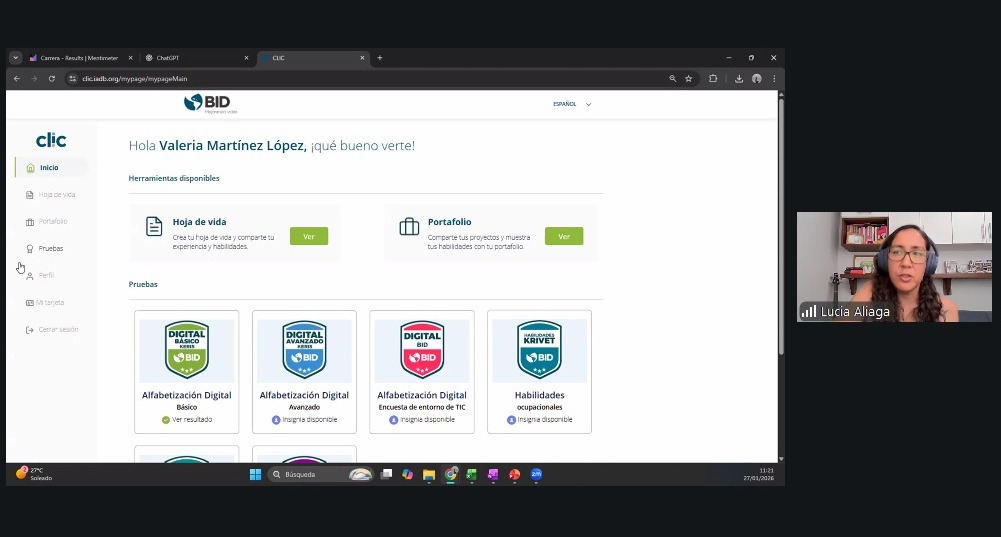Click the weather widget showing 27°C
This screenshot has height=537, width=1001.
(x=34, y=474)
